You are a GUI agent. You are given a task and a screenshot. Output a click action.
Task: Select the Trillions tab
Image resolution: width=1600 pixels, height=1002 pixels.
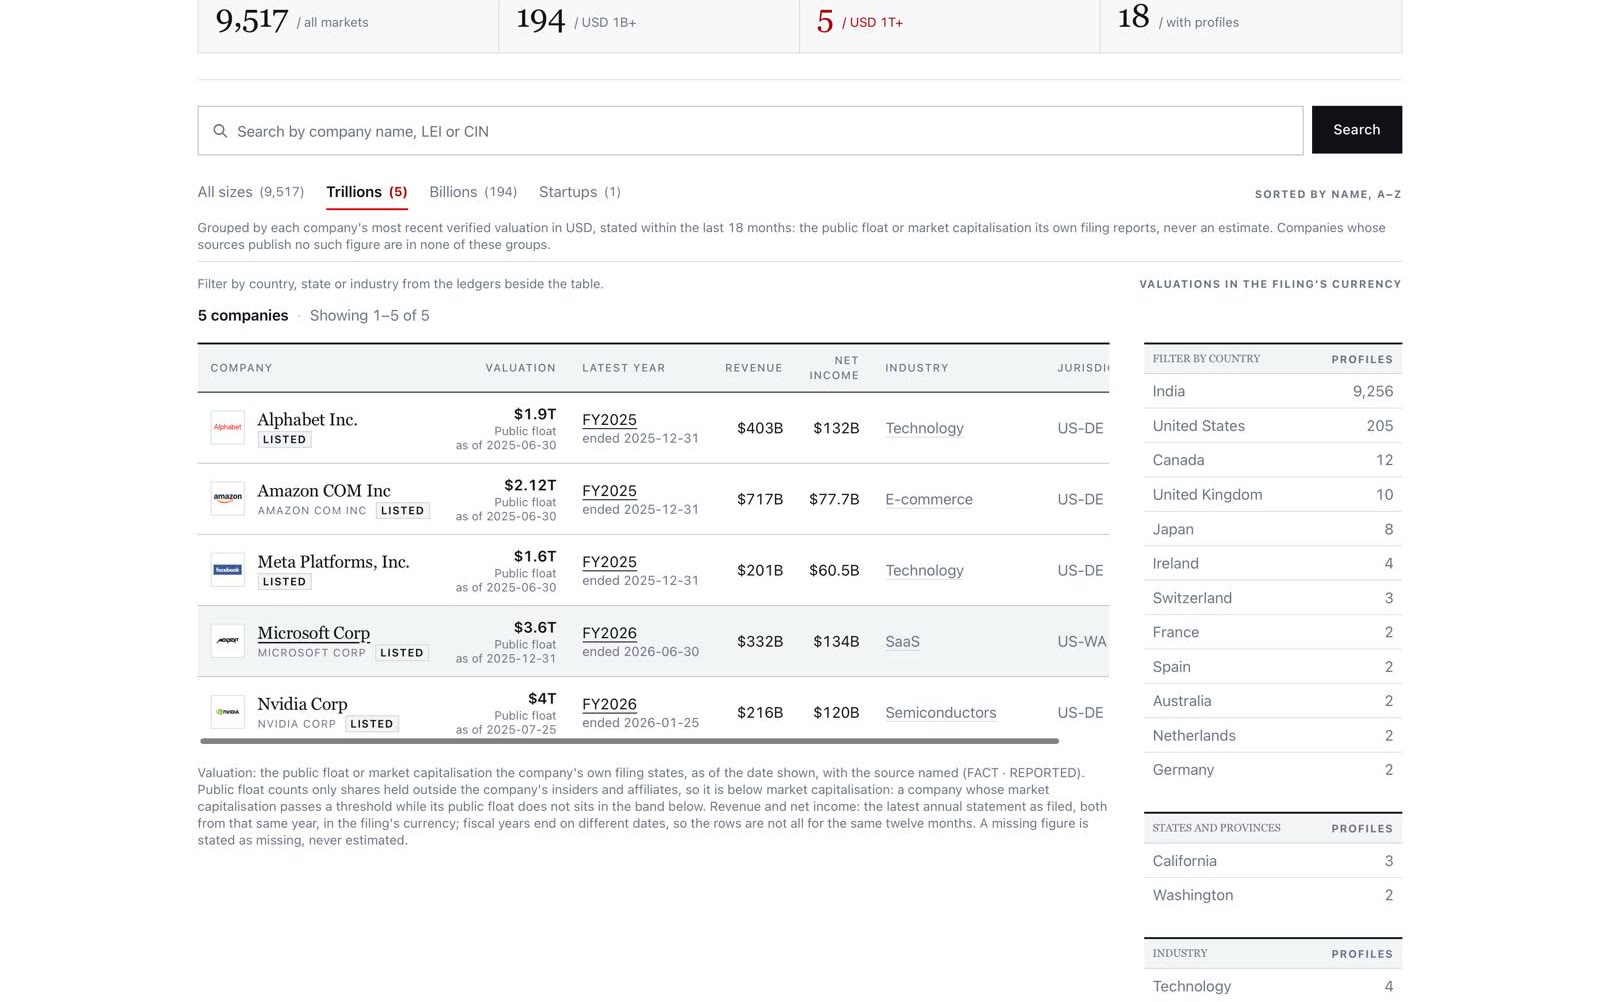point(366,192)
